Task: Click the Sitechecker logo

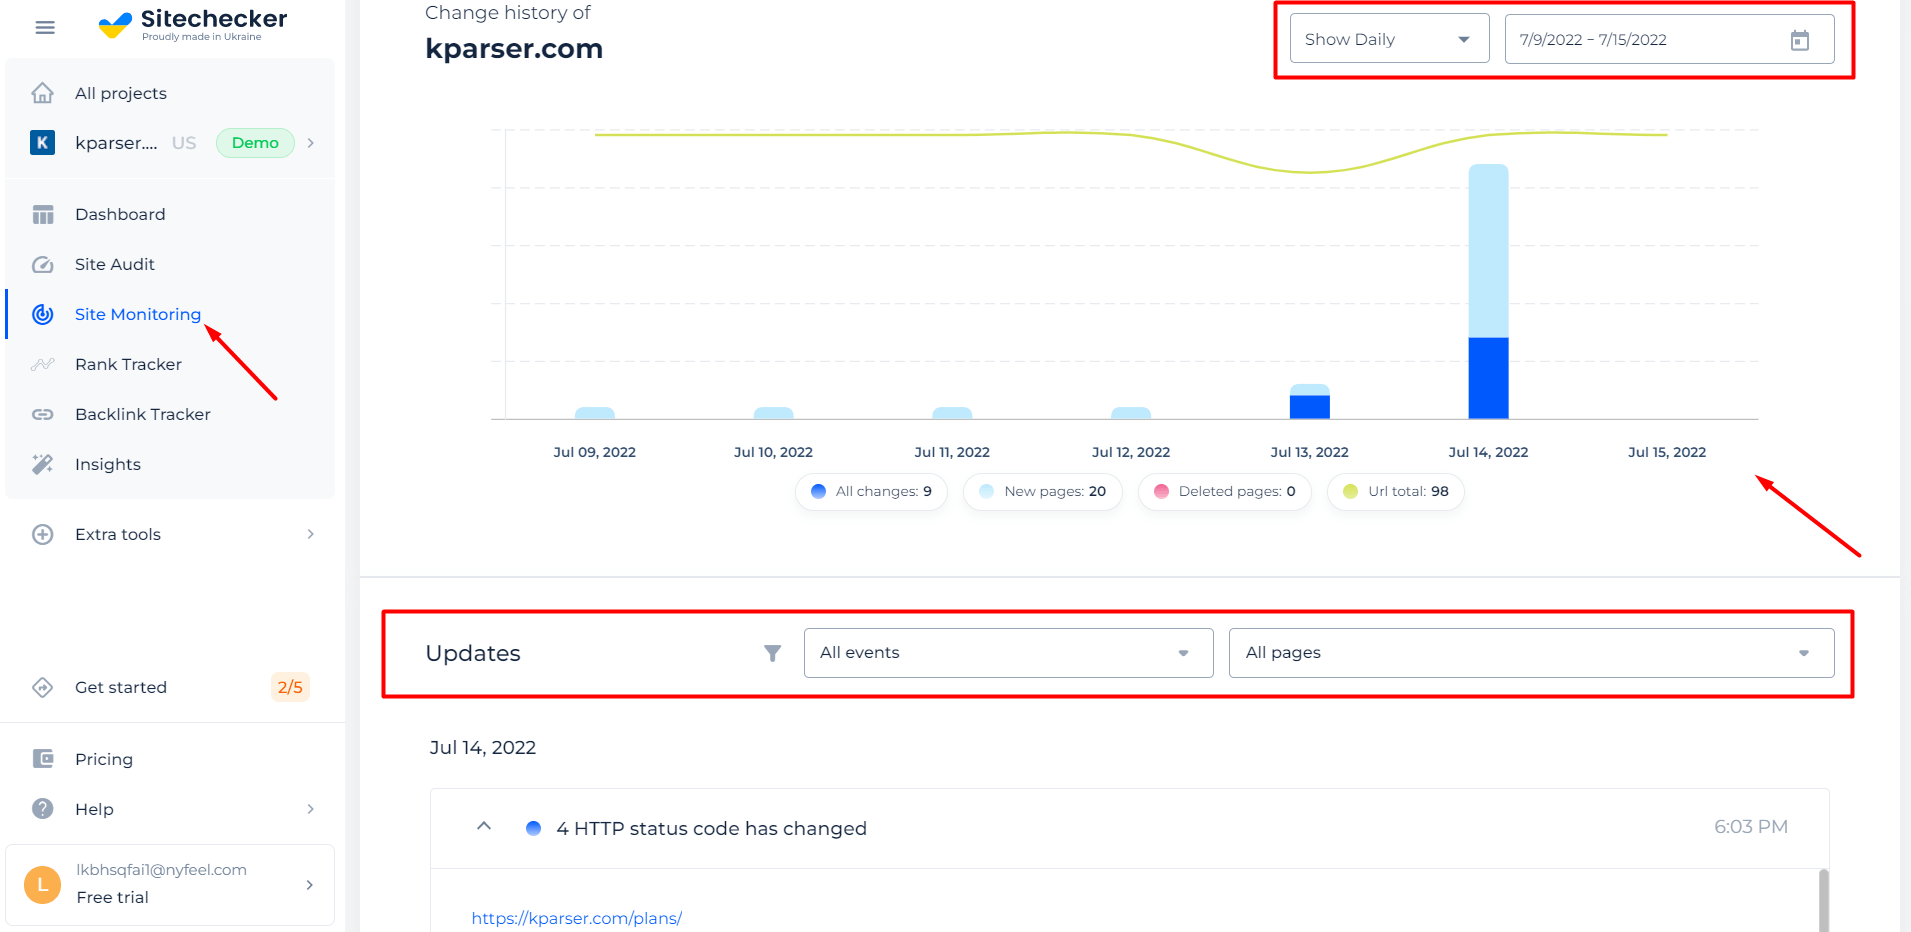Action: 193,25
